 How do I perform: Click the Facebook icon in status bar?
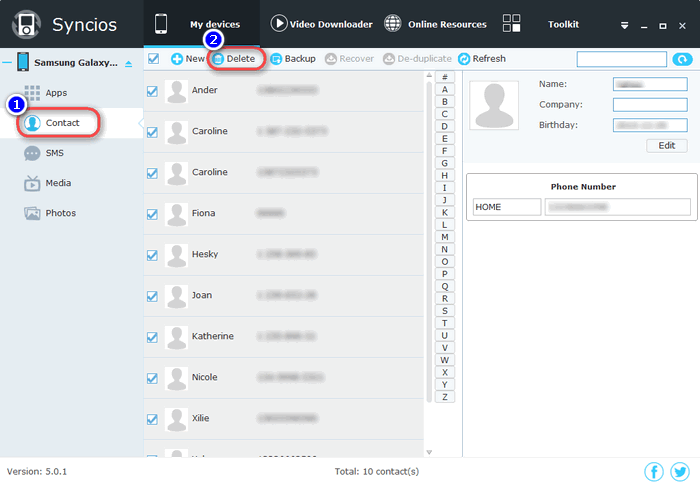(x=654, y=471)
